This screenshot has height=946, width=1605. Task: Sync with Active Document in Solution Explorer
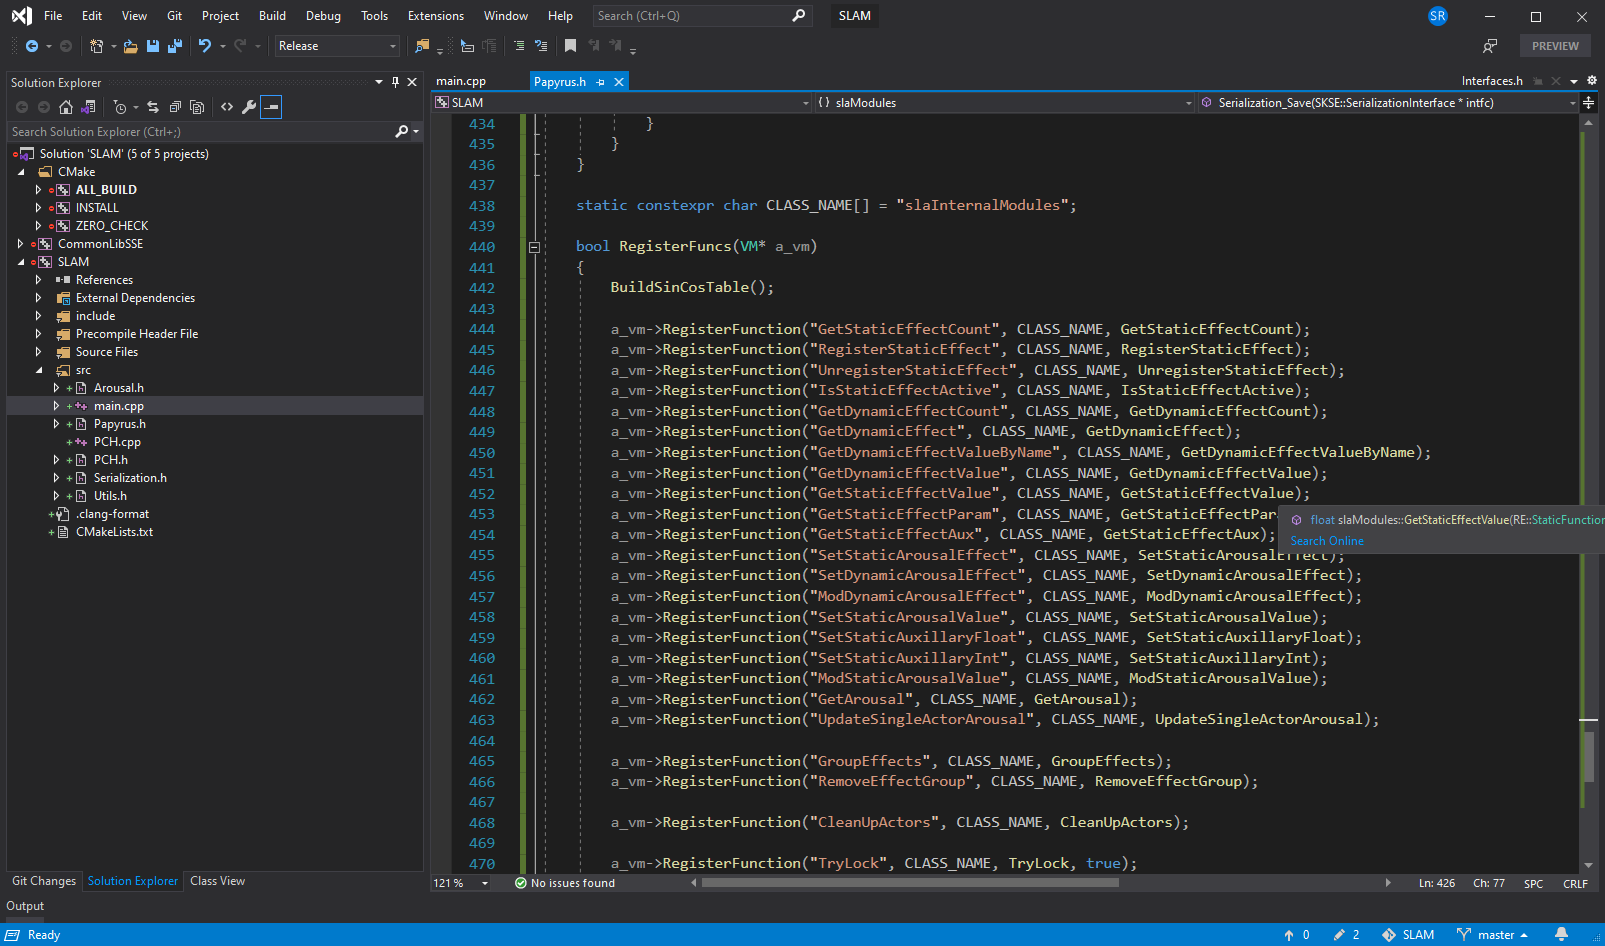click(153, 107)
